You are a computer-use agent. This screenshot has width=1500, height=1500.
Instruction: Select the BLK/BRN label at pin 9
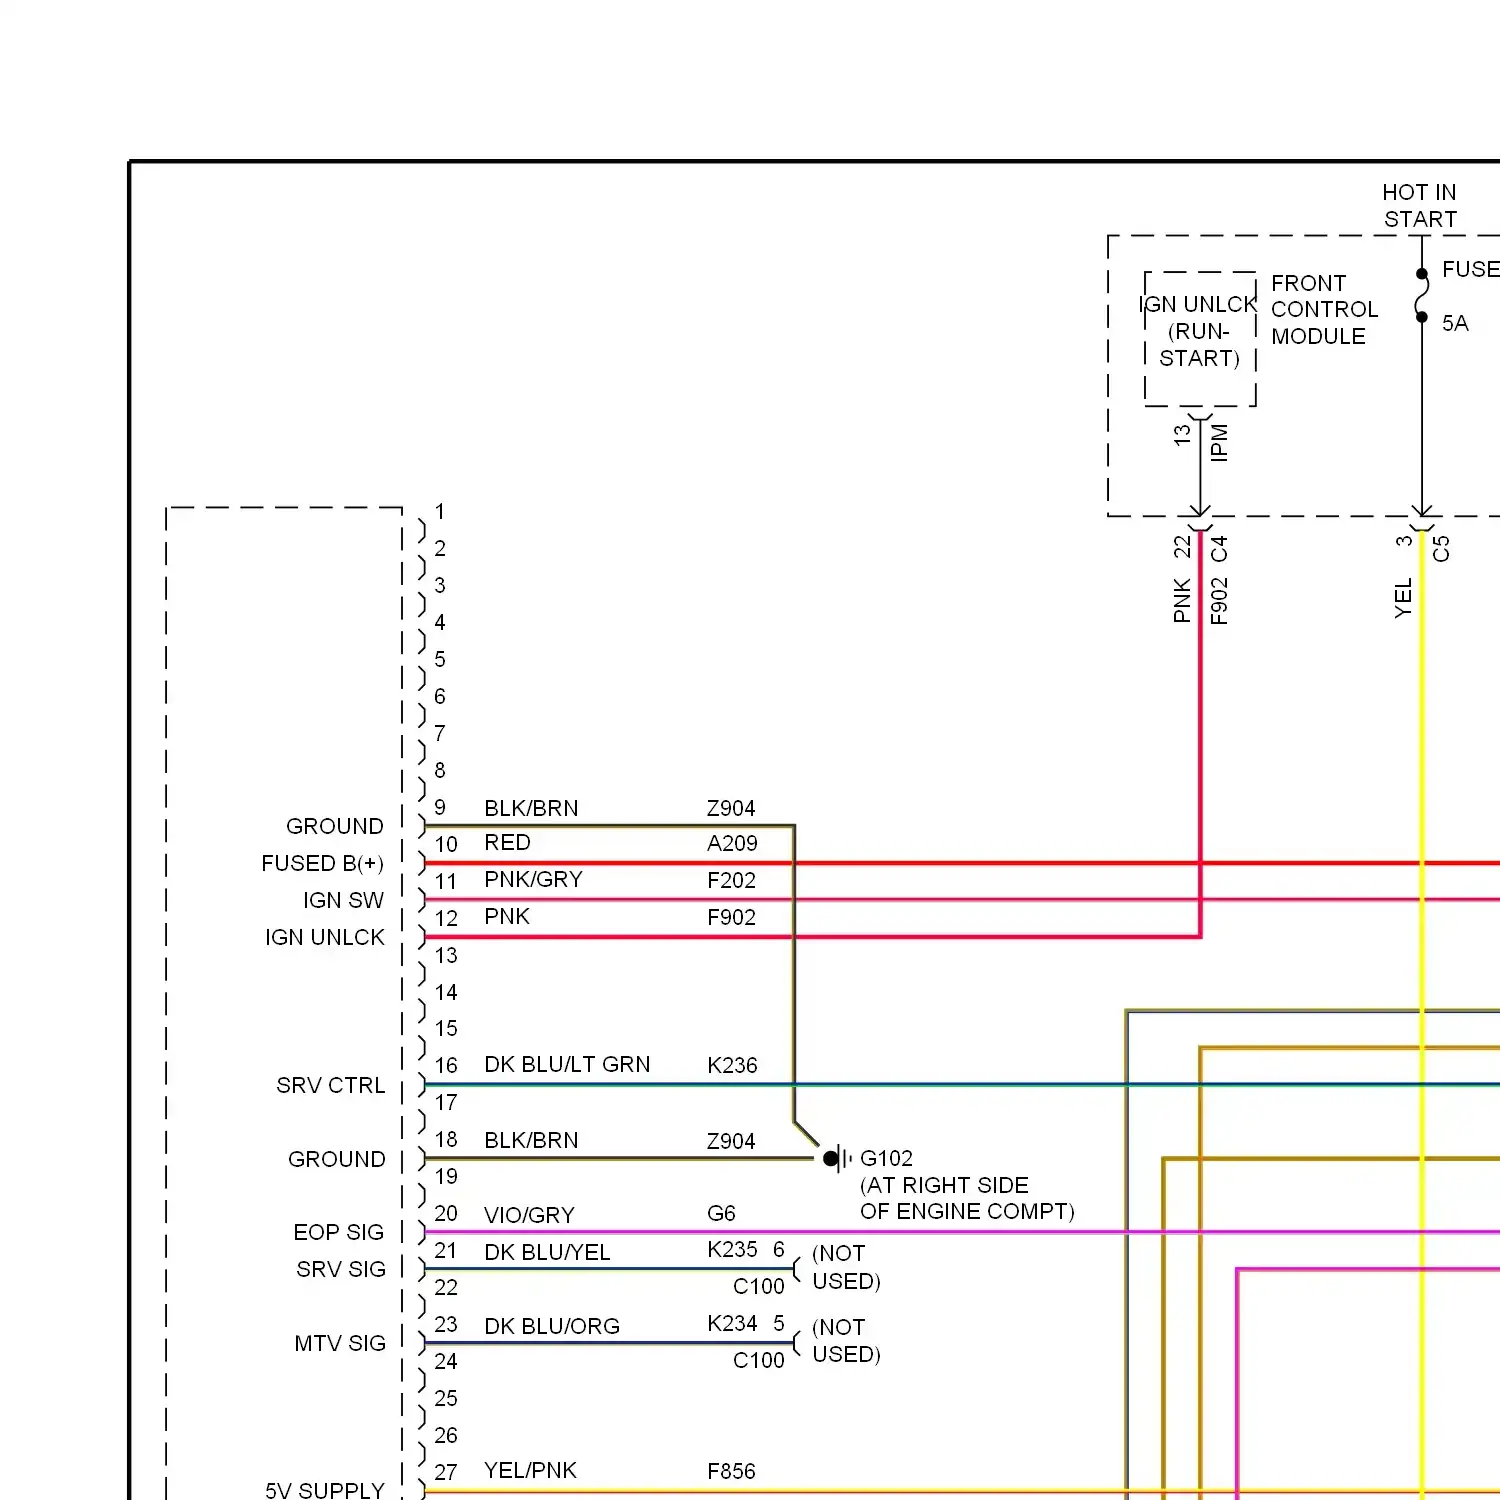click(531, 808)
